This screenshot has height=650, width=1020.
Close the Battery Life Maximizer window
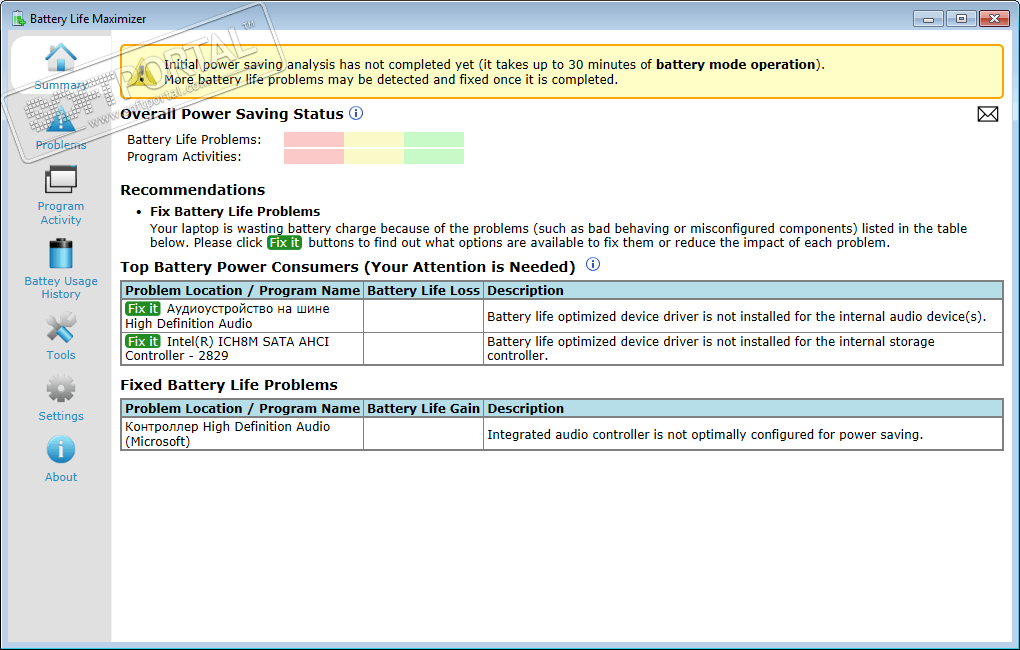pyautogui.click(x=995, y=19)
